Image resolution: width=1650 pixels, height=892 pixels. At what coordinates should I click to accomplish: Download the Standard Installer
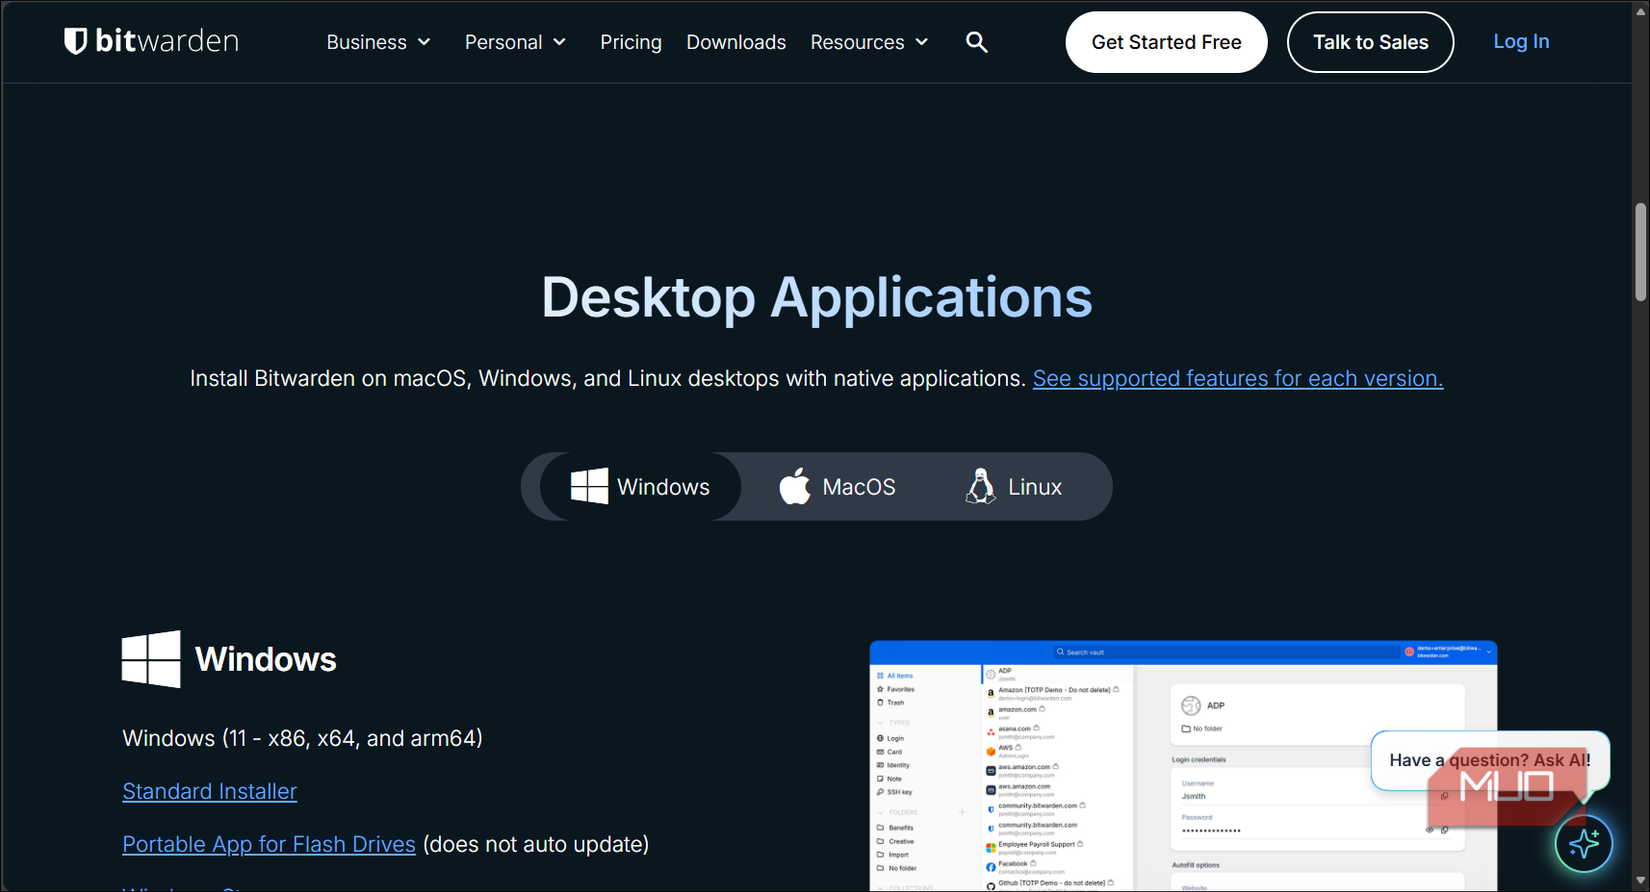pyautogui.click(x=209, y=791)
